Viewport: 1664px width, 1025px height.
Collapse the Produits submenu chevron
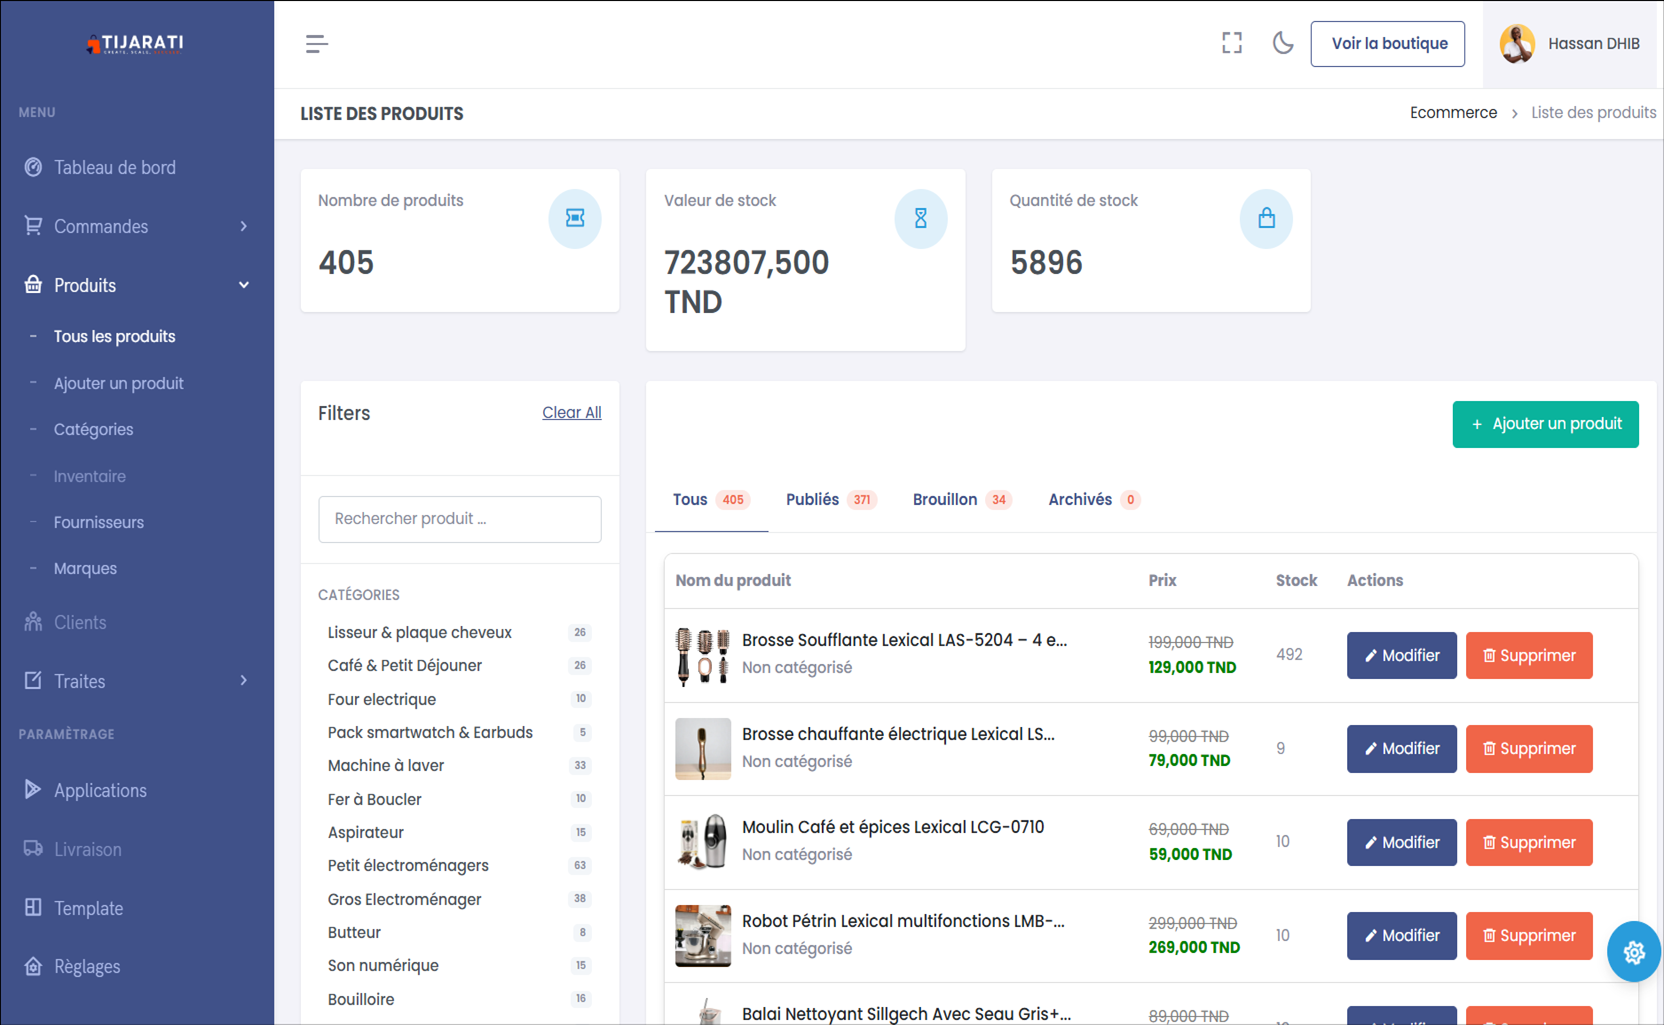click(244, 285)
